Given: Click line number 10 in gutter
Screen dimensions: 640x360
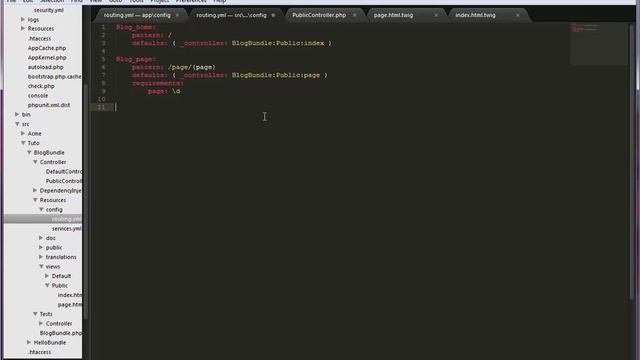Looking at the screenshot, I should tap(102, 99).
